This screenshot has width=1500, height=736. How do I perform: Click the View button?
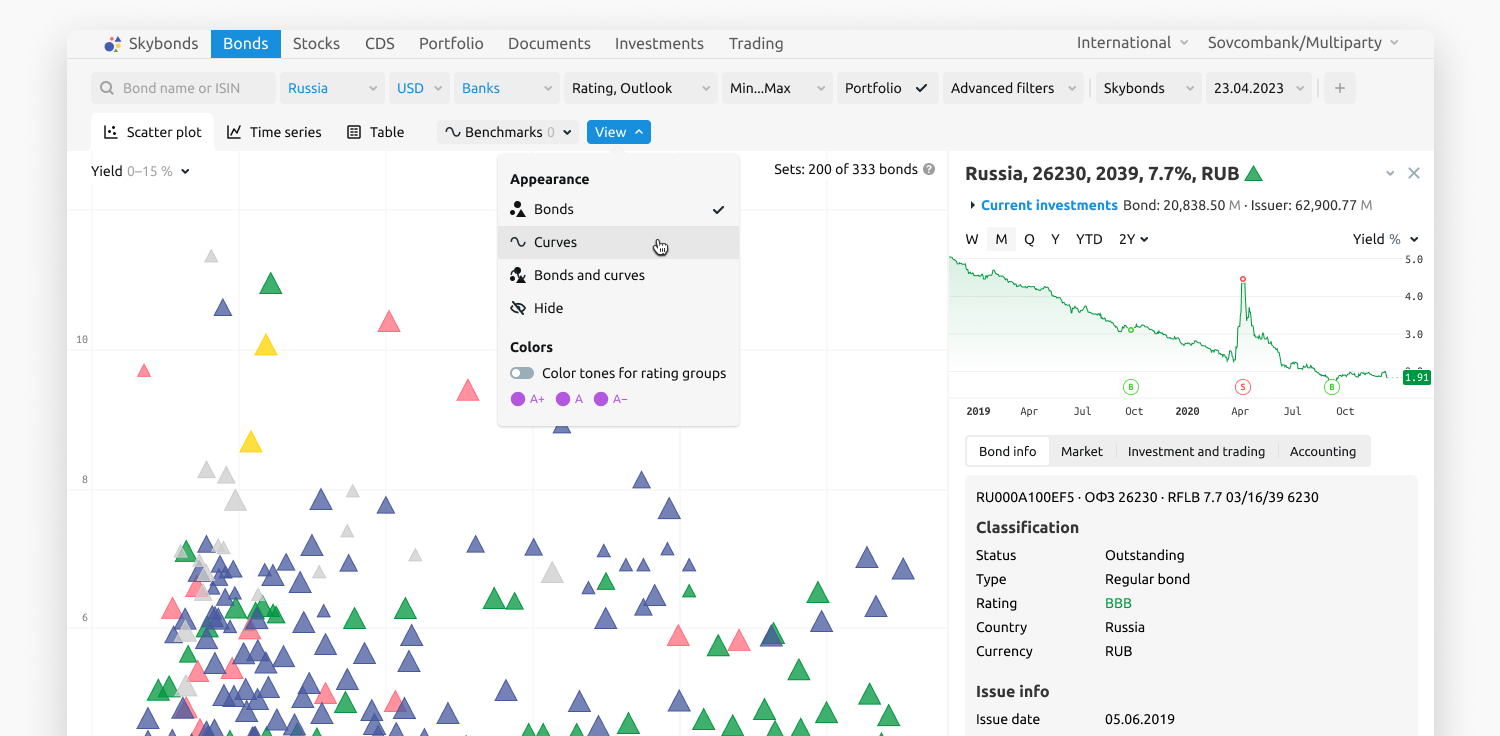pyautogui.click(x=619, y=132)
